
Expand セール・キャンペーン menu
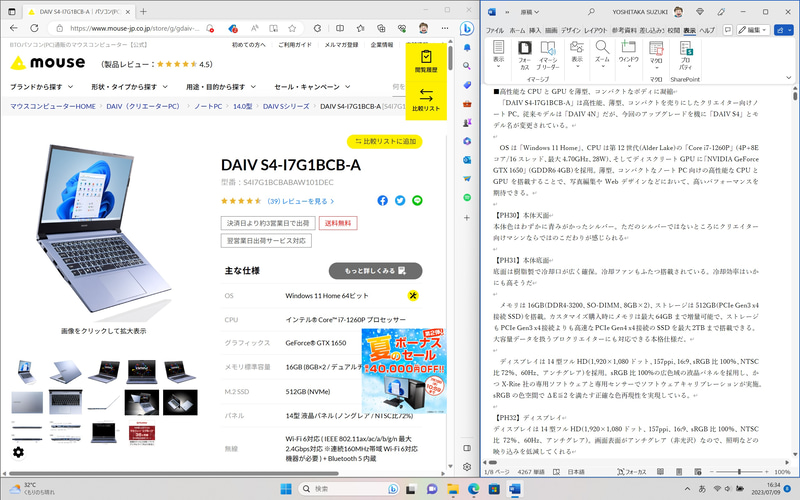(312, 87)
